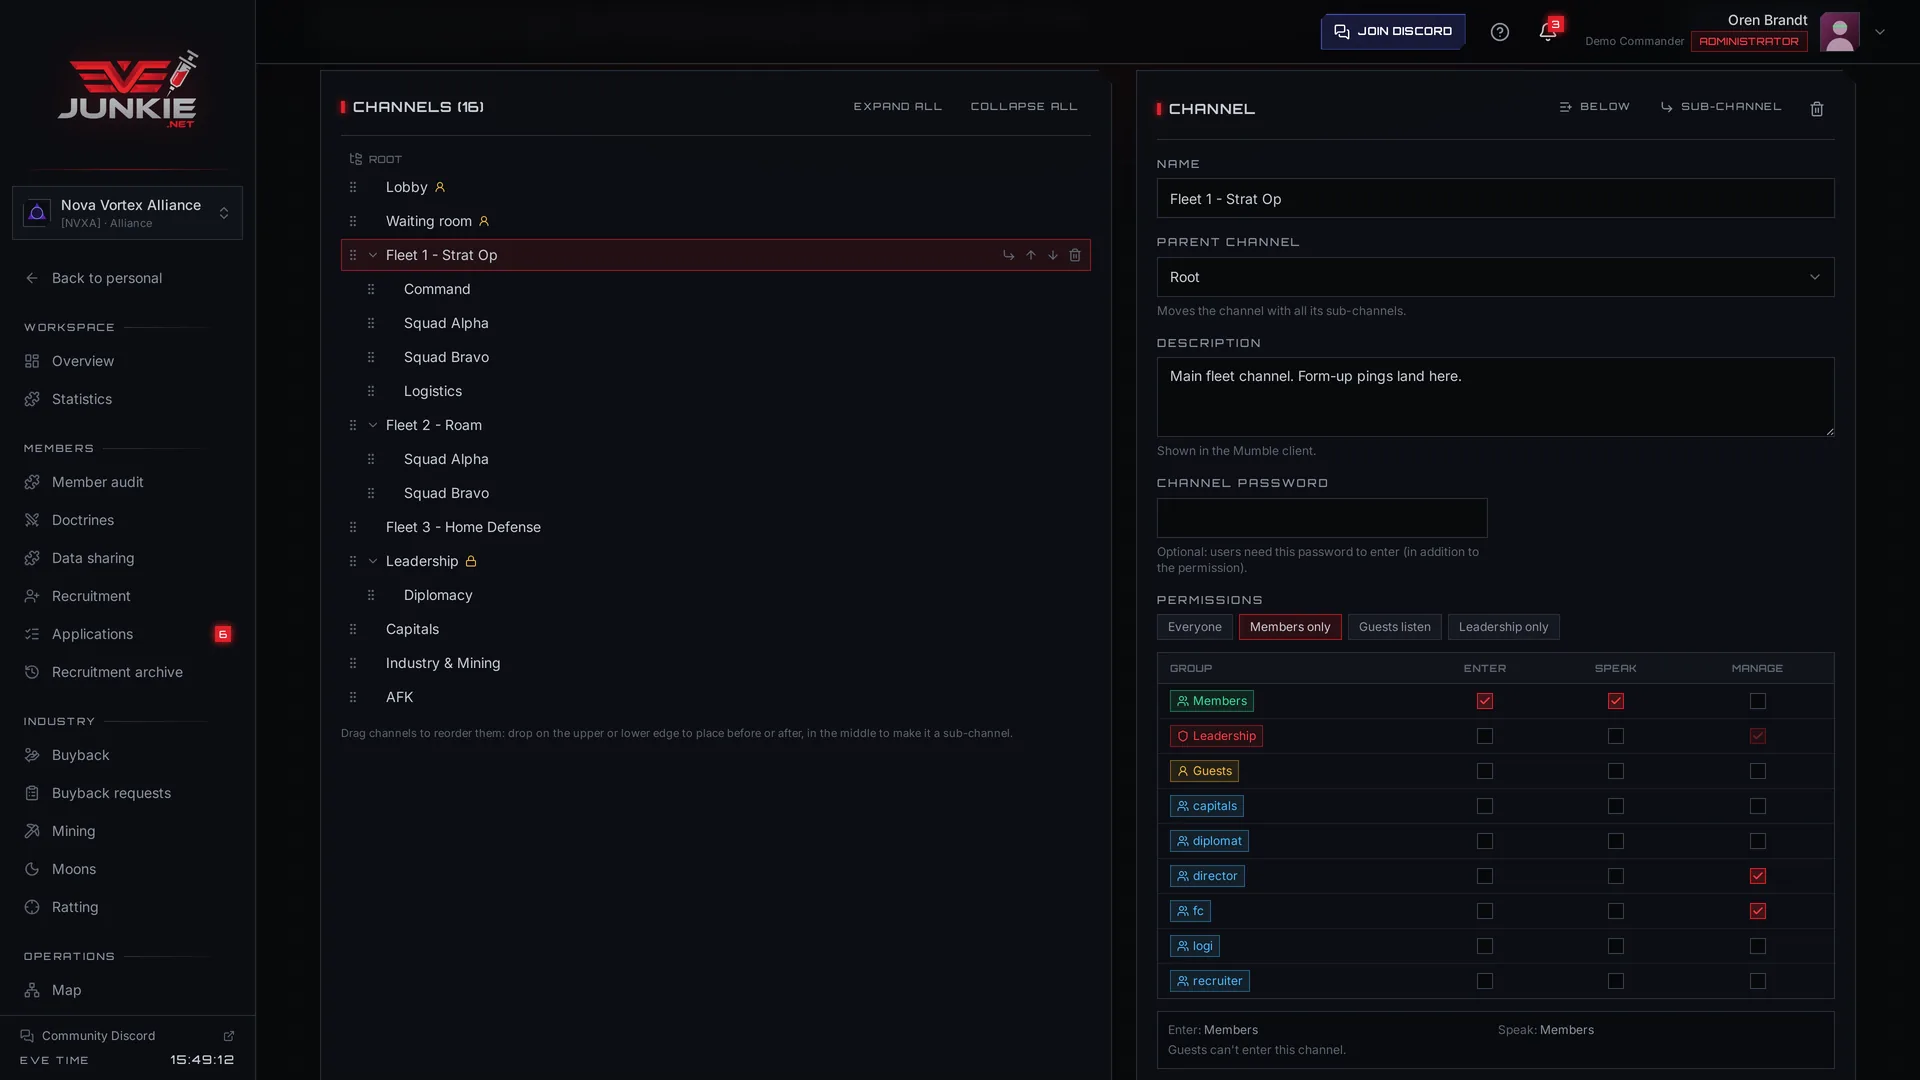This screenshot has height=1080, width=1920.
Task: Click the drag handle beside Capitals
Action: tap(352, 629)
